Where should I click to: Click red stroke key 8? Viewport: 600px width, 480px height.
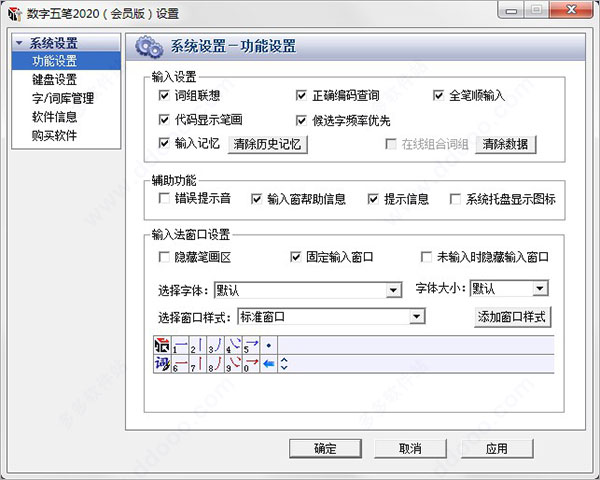pos(215,364)
